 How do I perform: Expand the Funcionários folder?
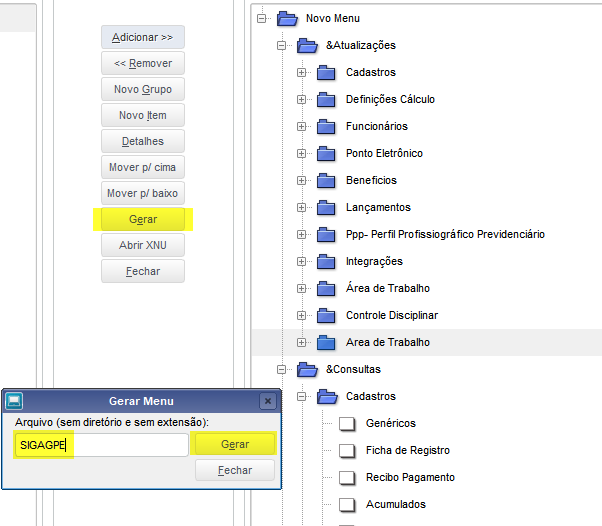[x=301, y=127]
